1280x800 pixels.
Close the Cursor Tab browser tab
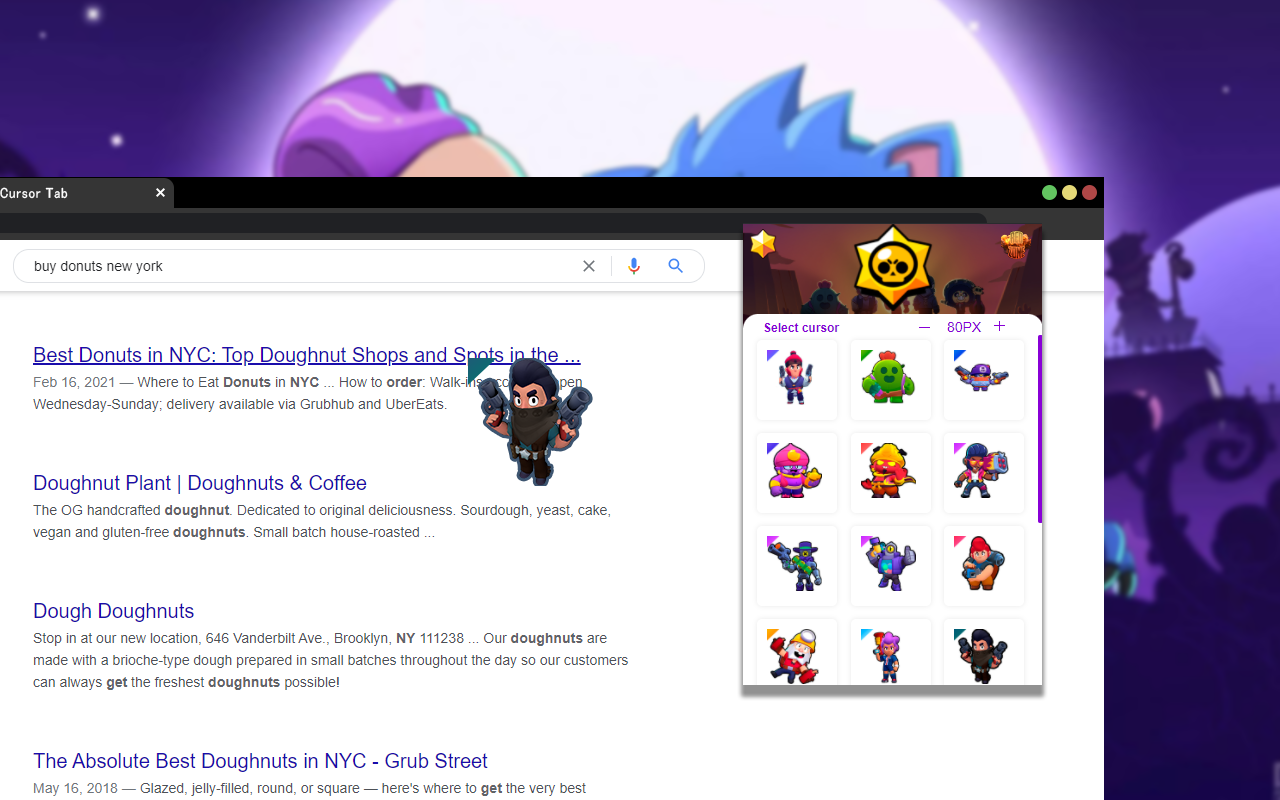click(160, 193)
